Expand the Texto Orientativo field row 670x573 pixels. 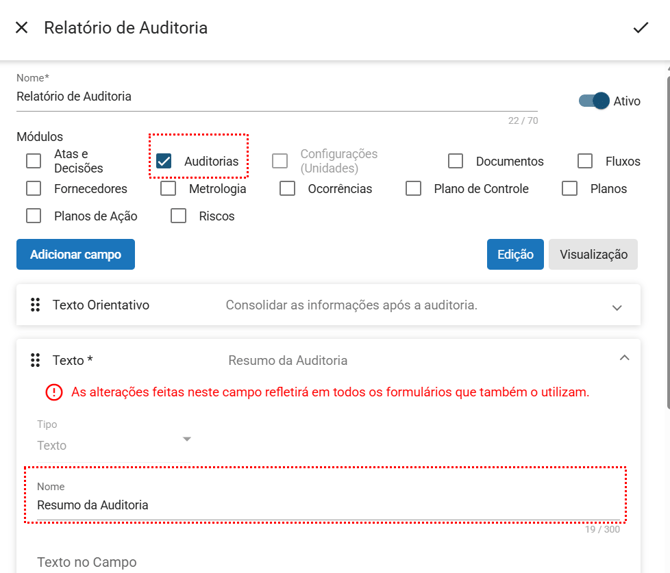tap(617, 307)
